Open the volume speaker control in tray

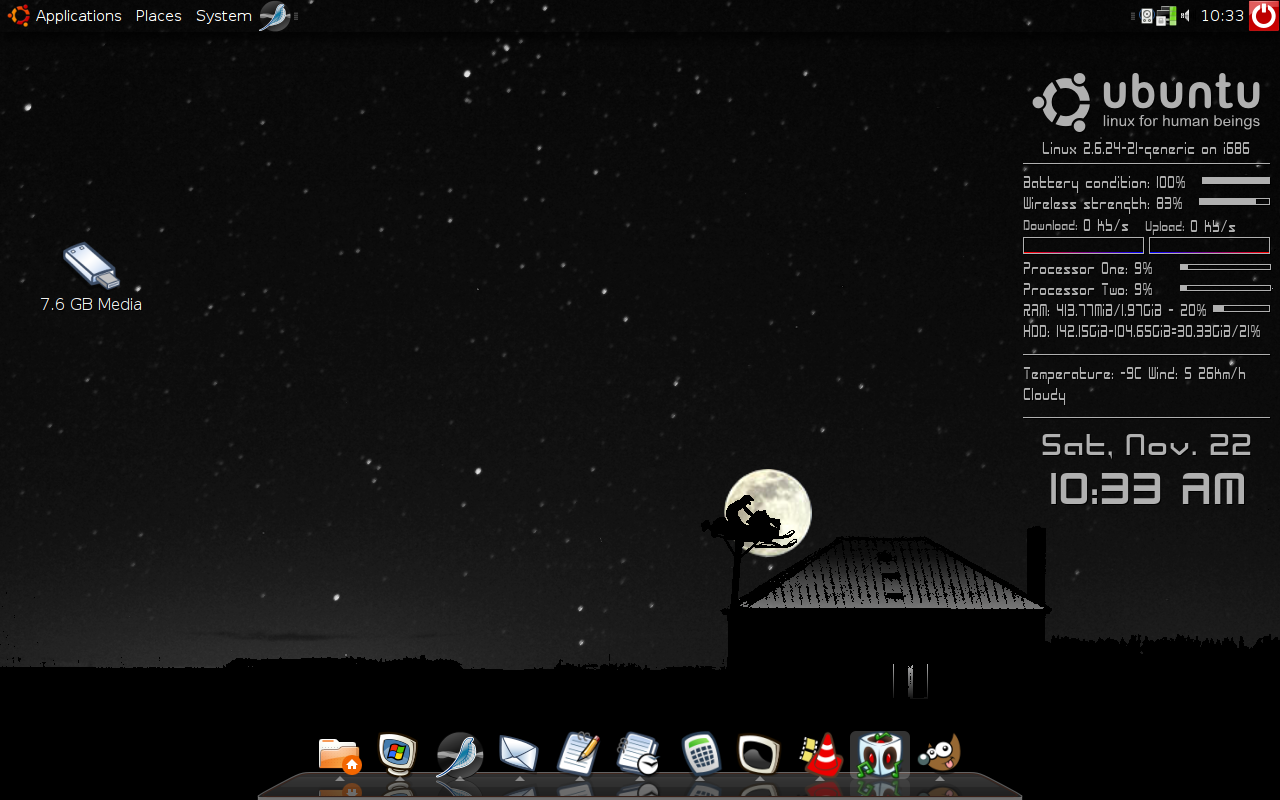(1185, 16)
